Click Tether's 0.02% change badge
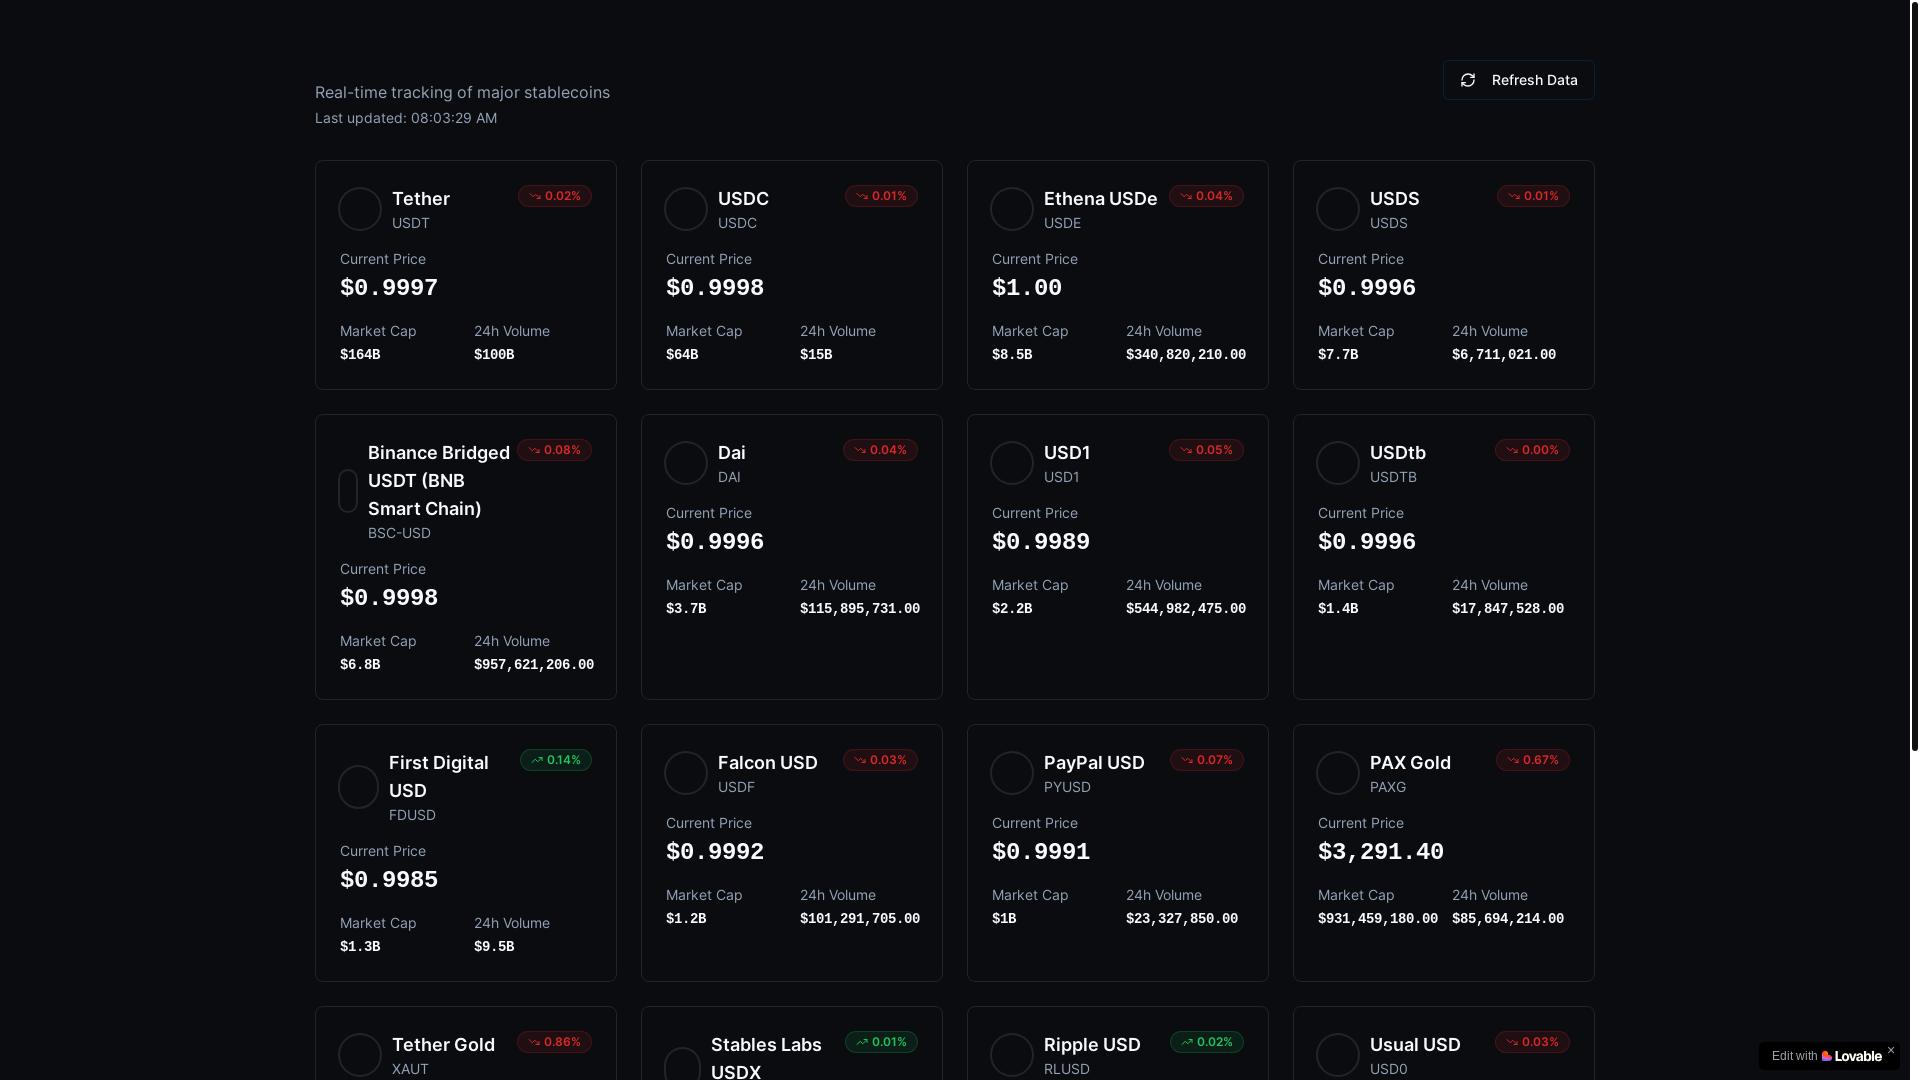The image size is (1920, 1080). (555, 196)
